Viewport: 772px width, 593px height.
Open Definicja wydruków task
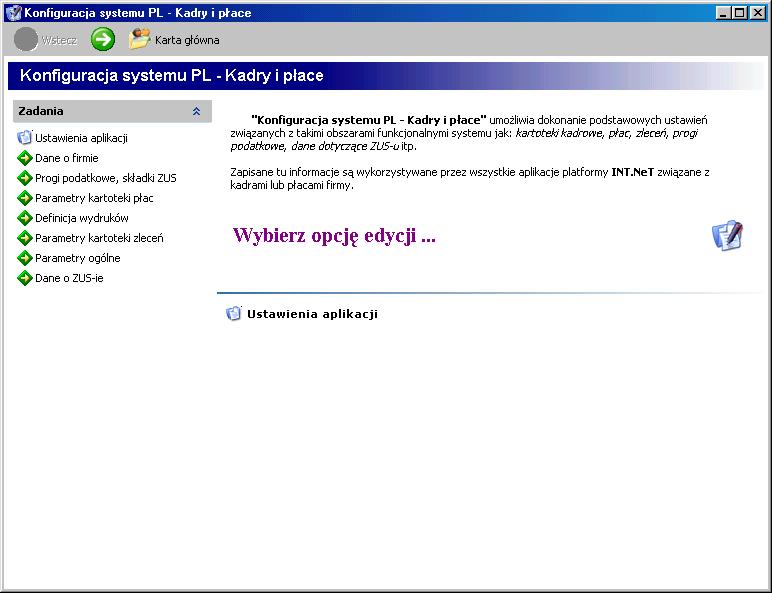click(x=82, y=218)
